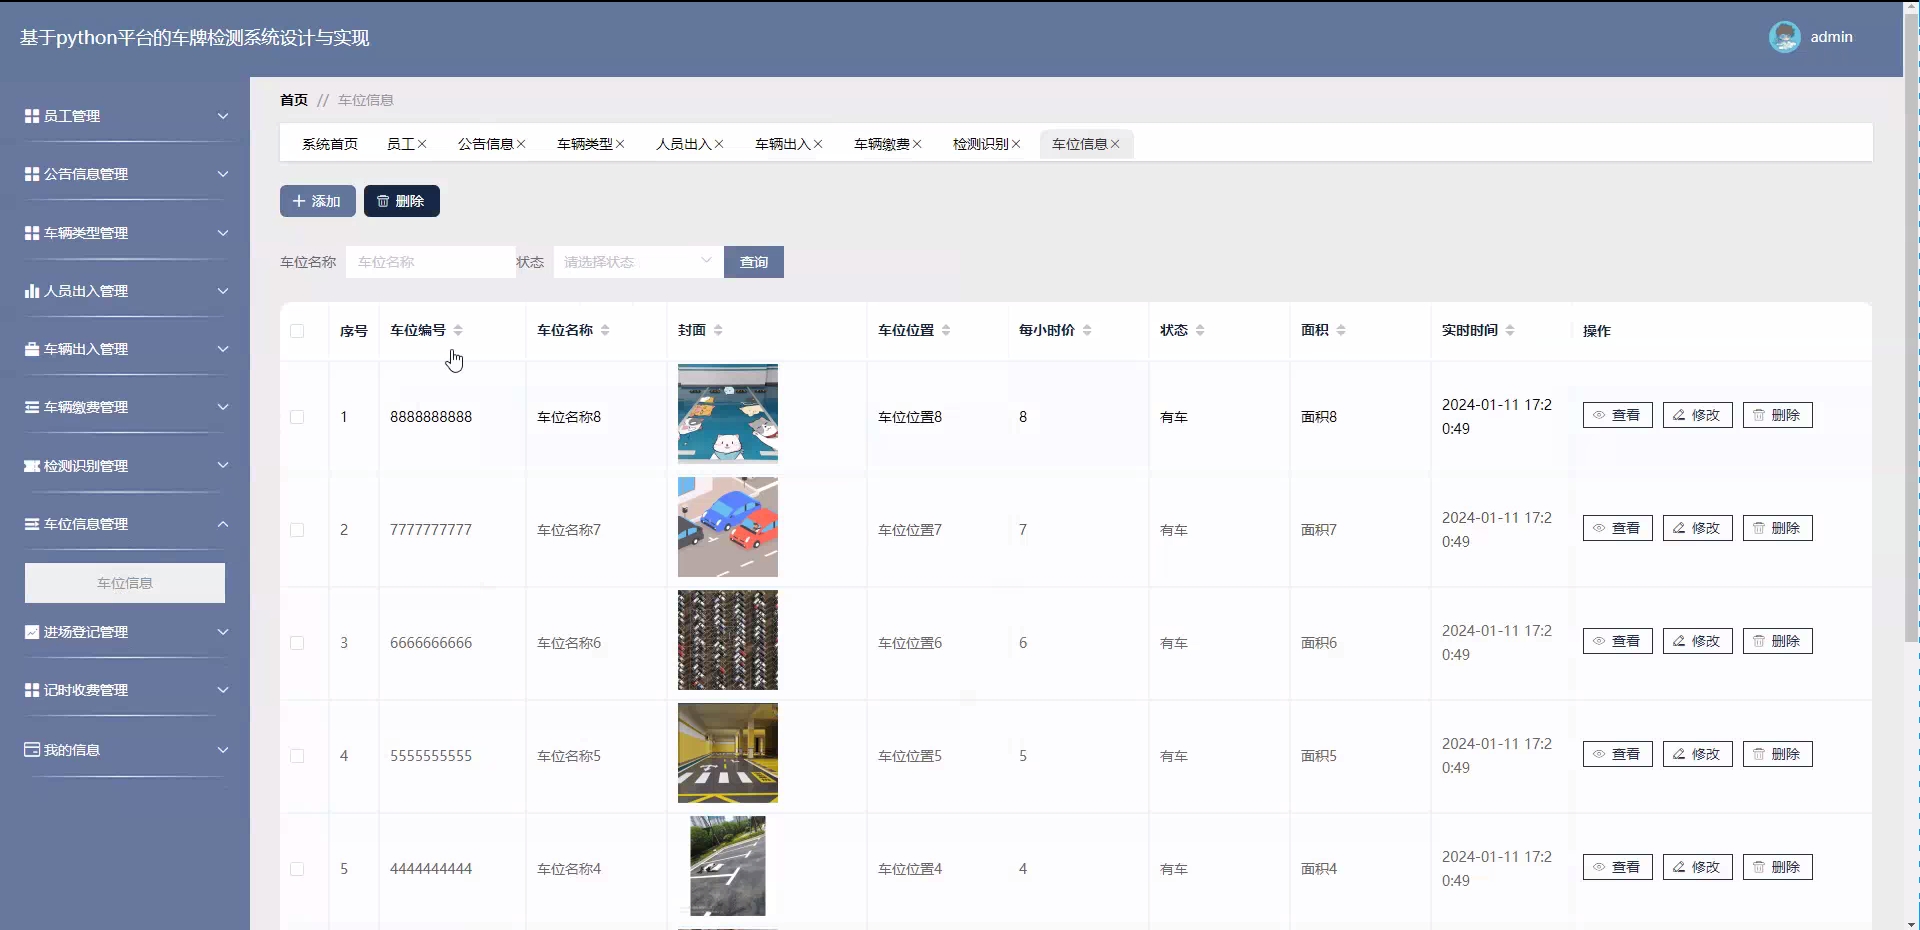Expand the 车辆缴费管理 menu chevron

click(223, 407)
